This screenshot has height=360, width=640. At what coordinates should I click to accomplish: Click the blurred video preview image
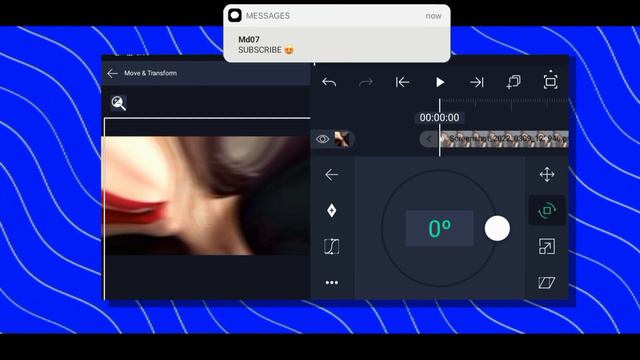click(207, 196)
